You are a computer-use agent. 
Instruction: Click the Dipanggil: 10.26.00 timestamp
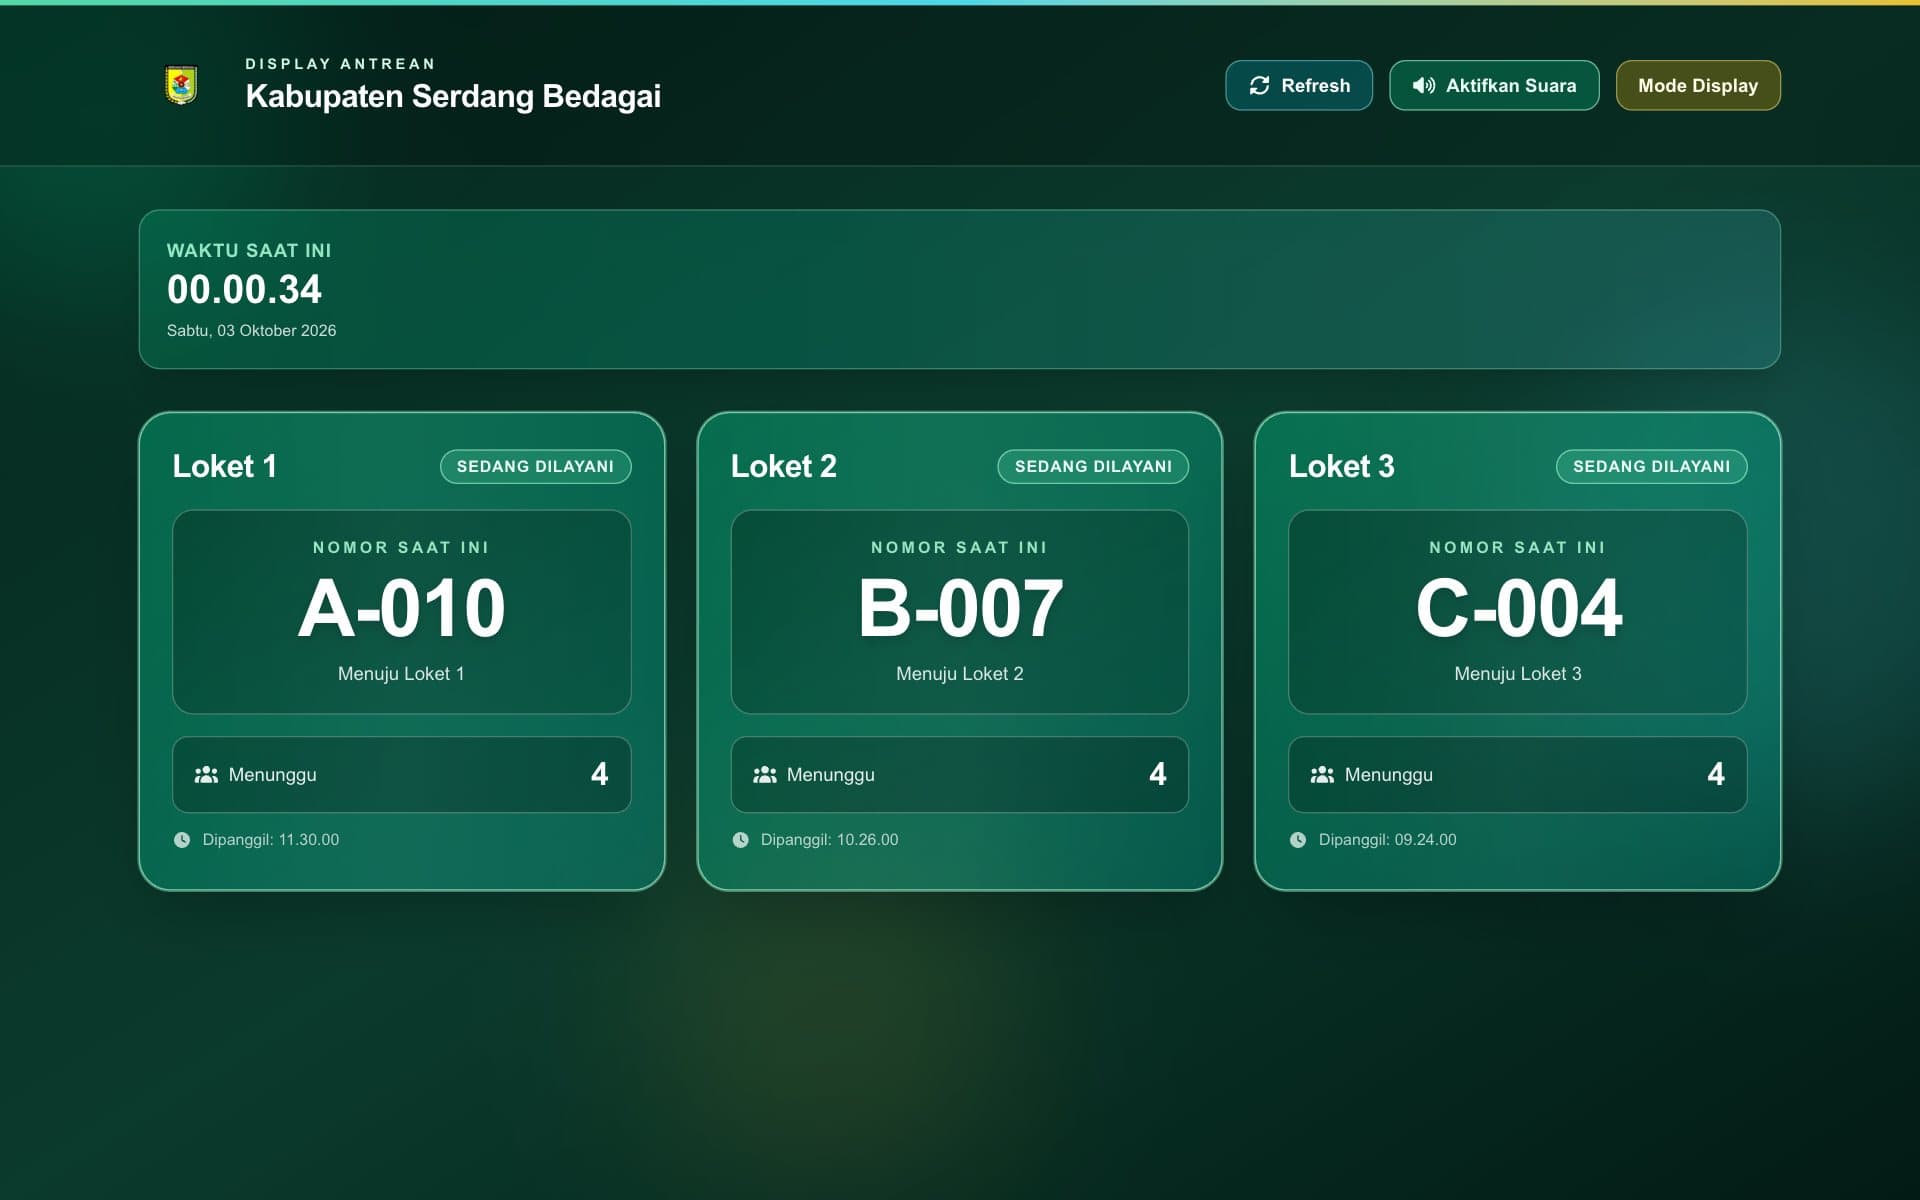tap(829, 840)
